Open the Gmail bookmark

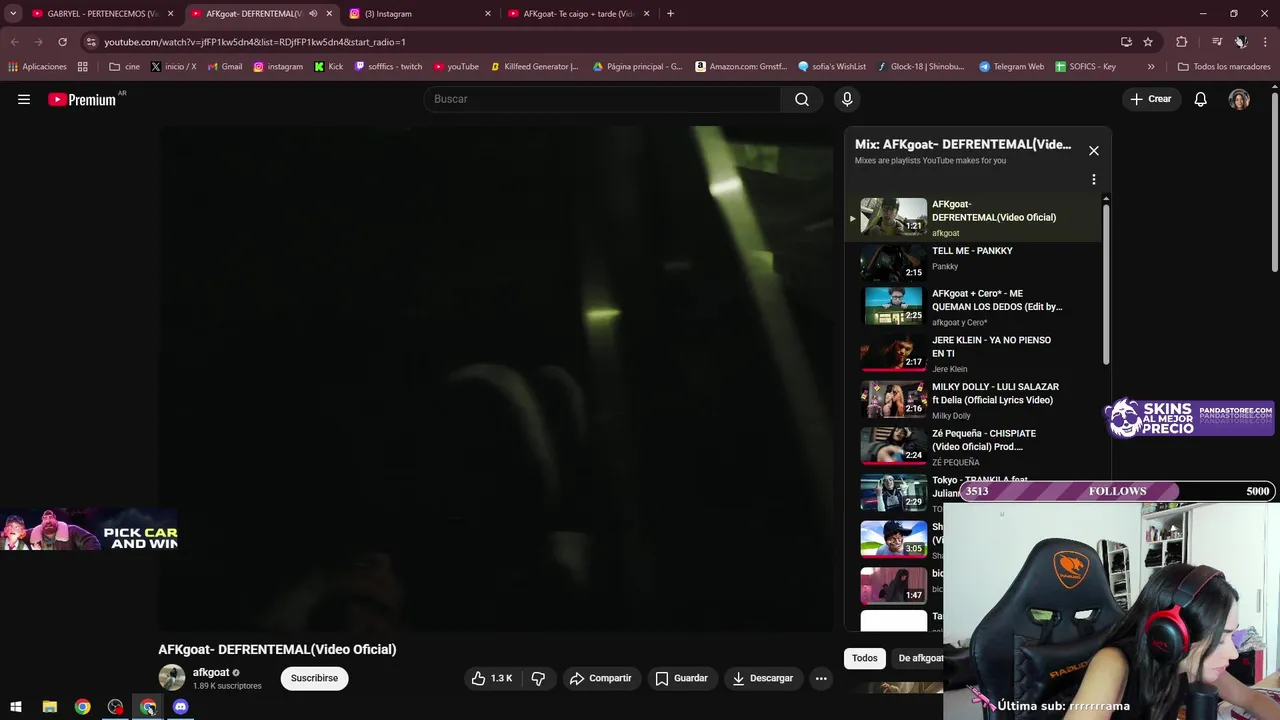click(x=224, y=67)
